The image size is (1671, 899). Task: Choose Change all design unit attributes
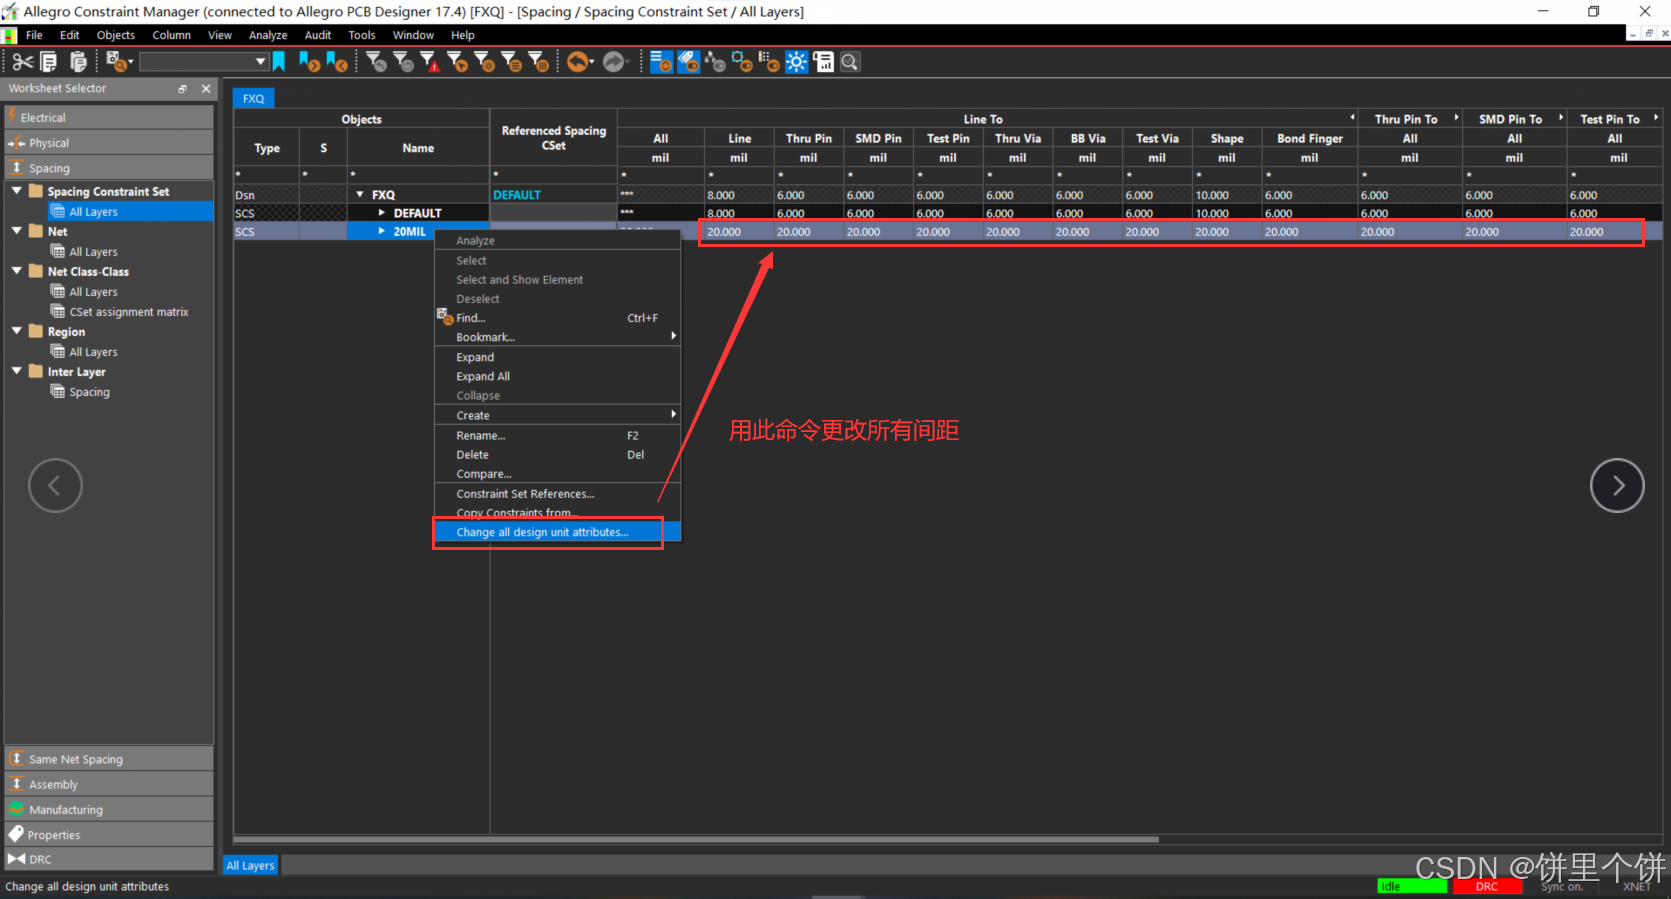coord(557,532)
